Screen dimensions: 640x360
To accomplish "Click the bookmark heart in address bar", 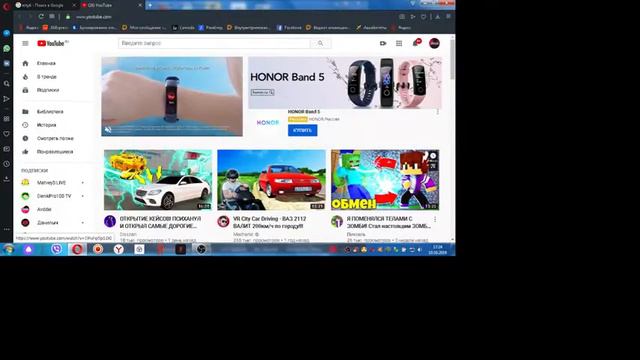I will [x=424, y=17].
